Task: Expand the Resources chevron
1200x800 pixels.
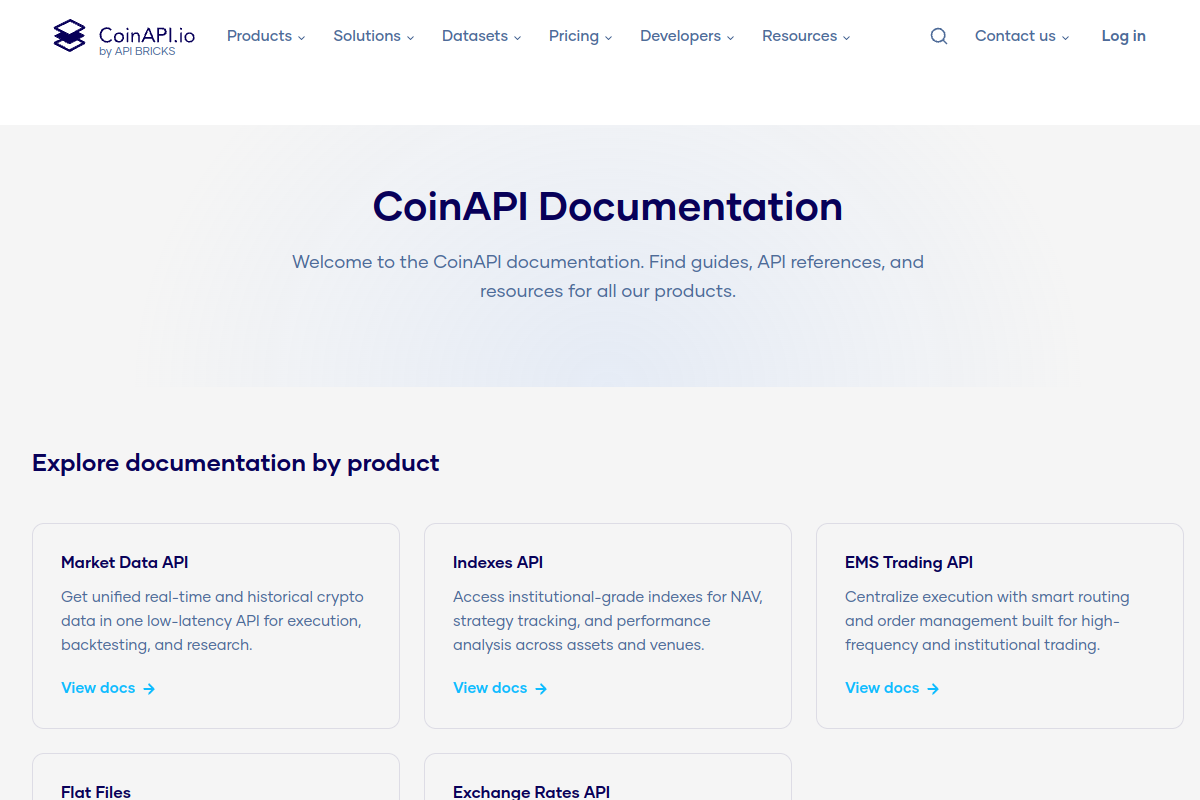Action: [846, 37]
